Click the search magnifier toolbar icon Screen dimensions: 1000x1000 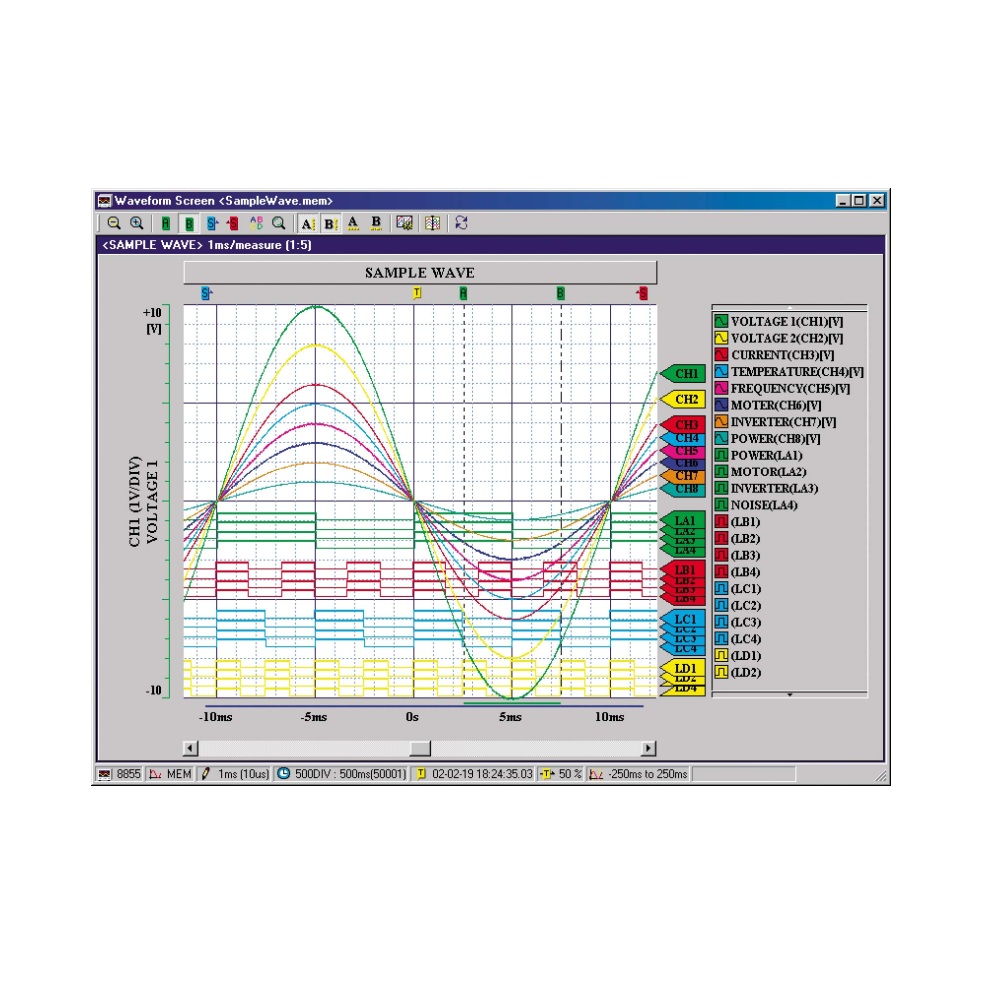coord(279,223)
